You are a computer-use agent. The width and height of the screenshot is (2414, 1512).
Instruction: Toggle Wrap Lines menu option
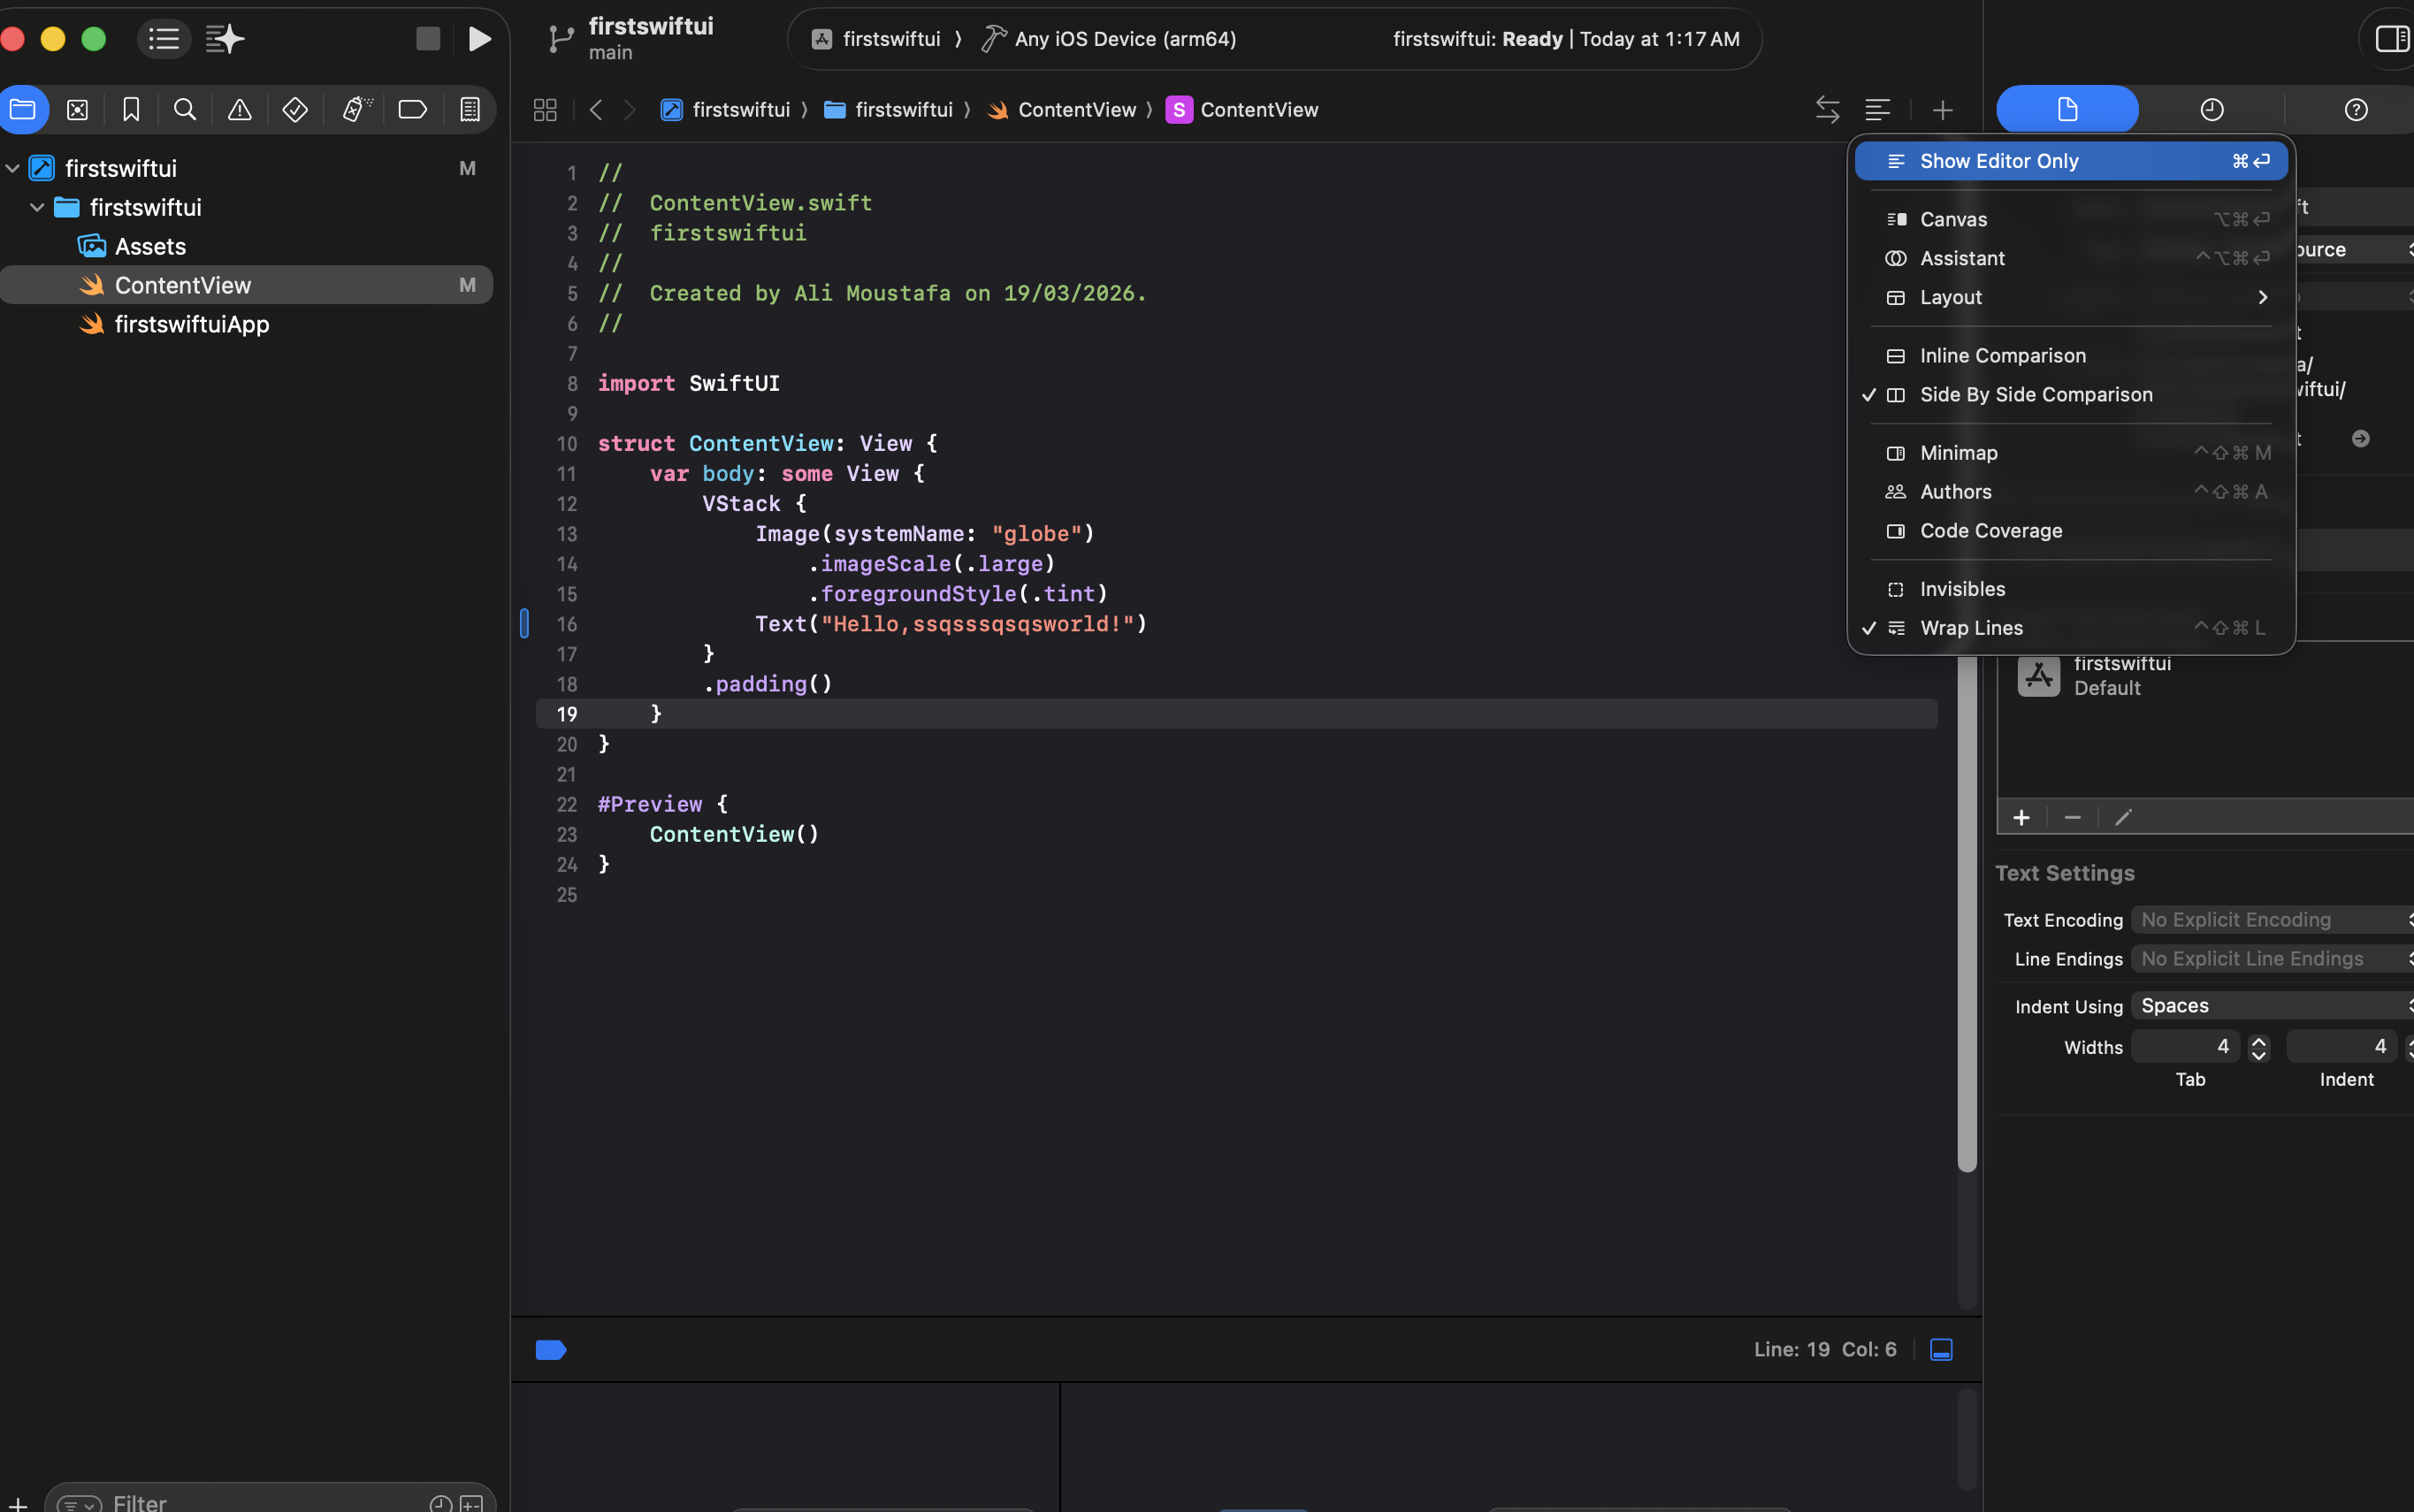[1971, 628]
